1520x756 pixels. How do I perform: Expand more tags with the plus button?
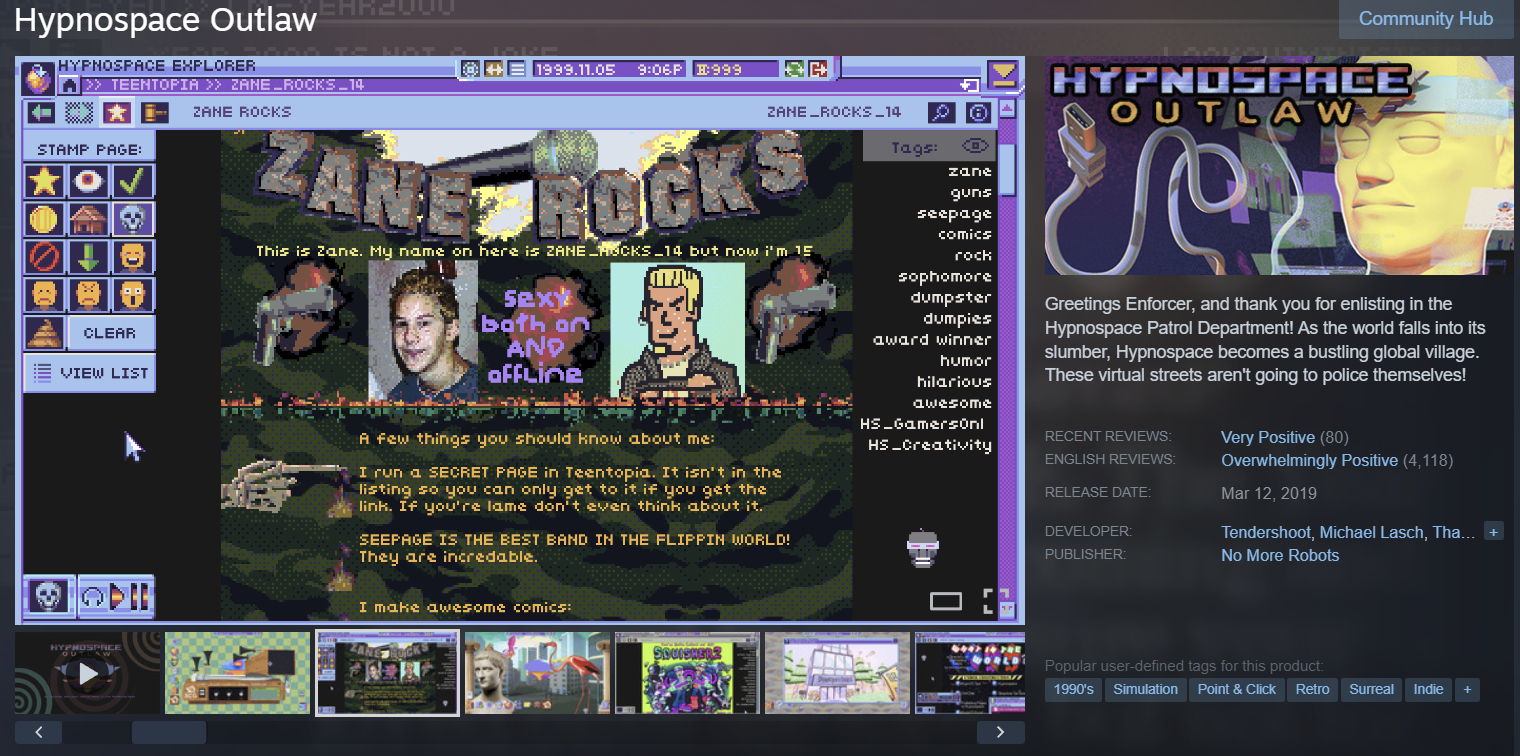(x=1467, y=689)
